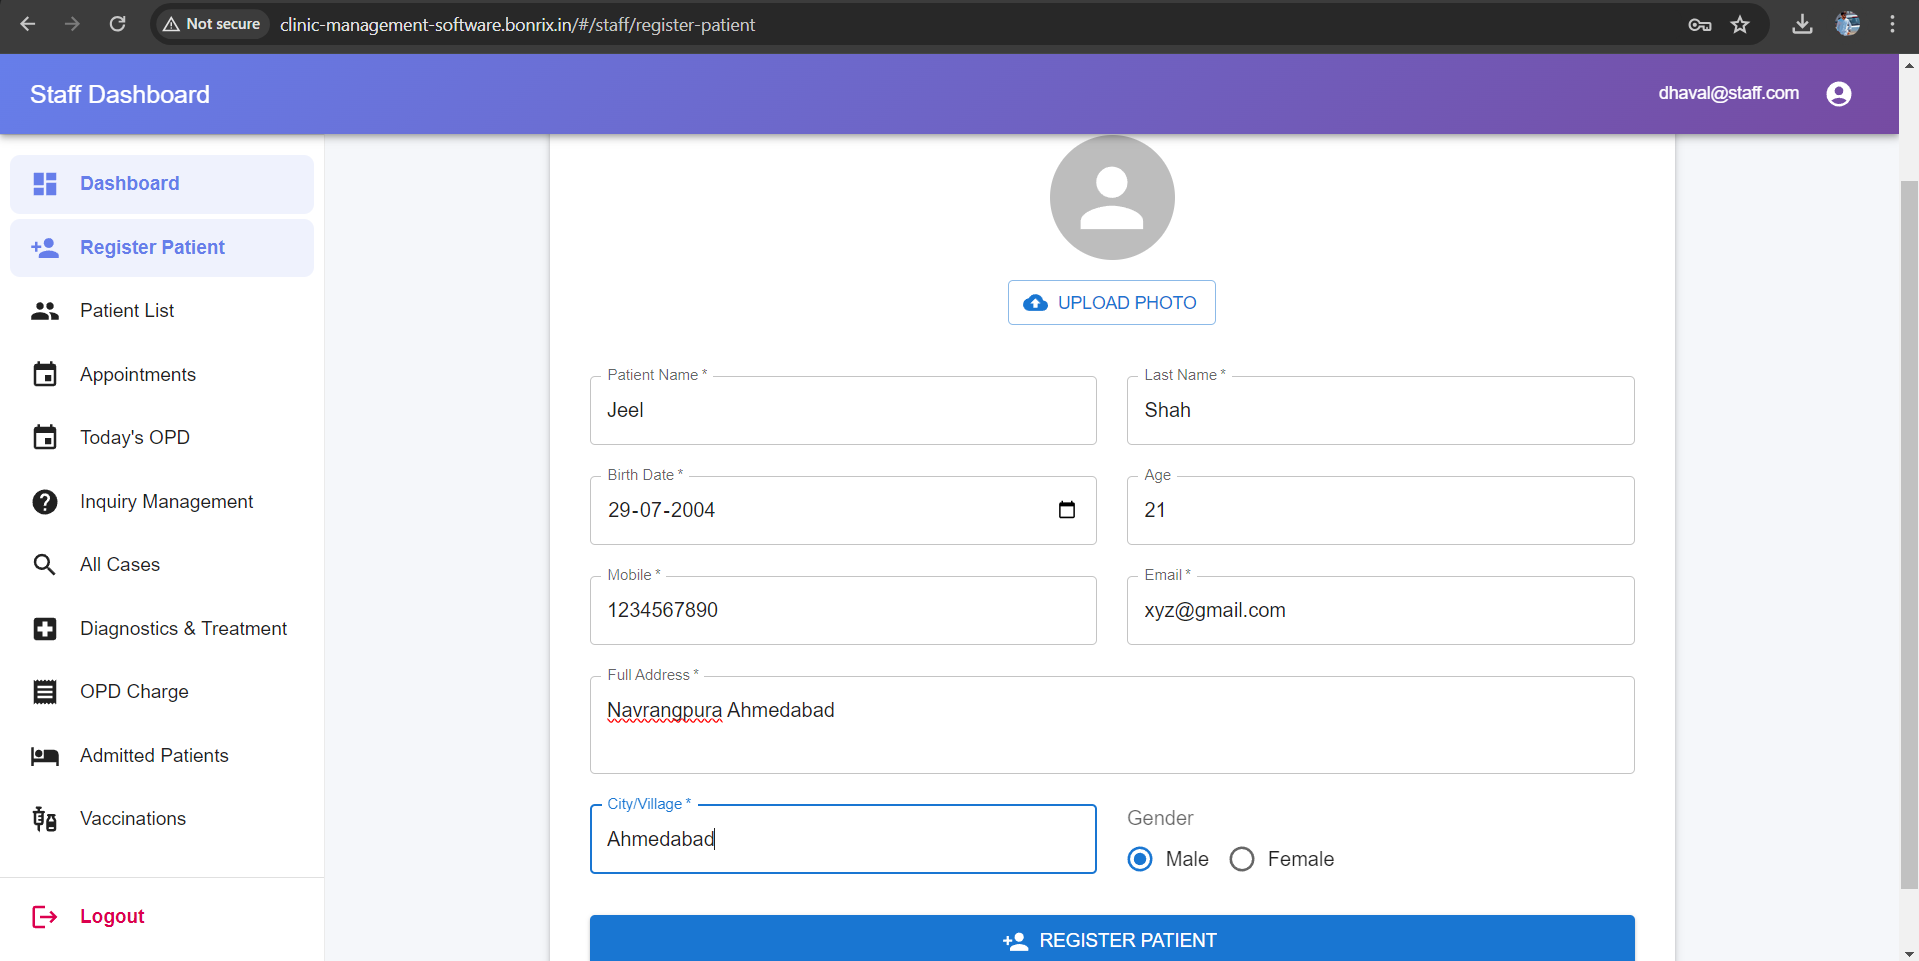Open All Cases via the magnifier icon
The width and height of the screenshot is (1919, 961).
45,564
